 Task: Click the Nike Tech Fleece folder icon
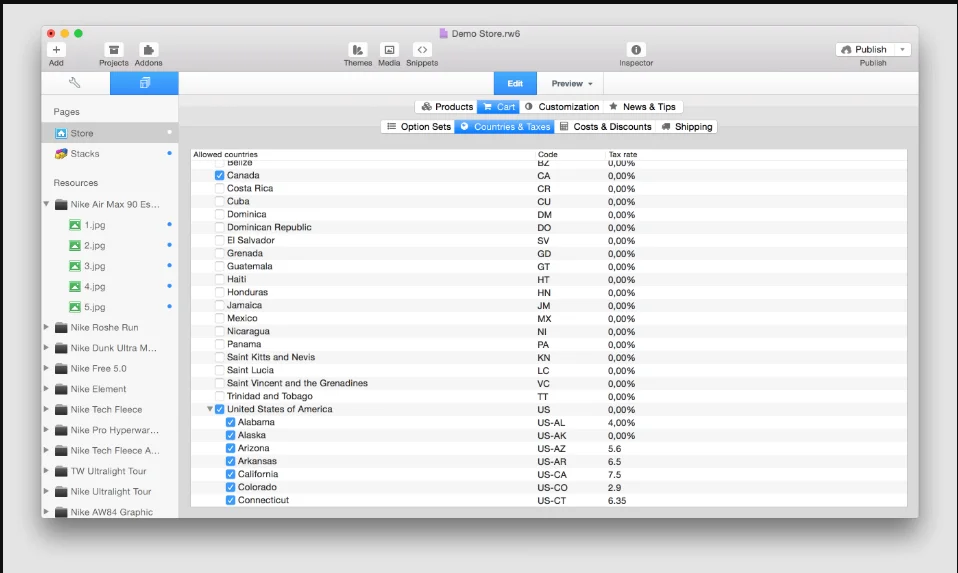pos(61,409)
